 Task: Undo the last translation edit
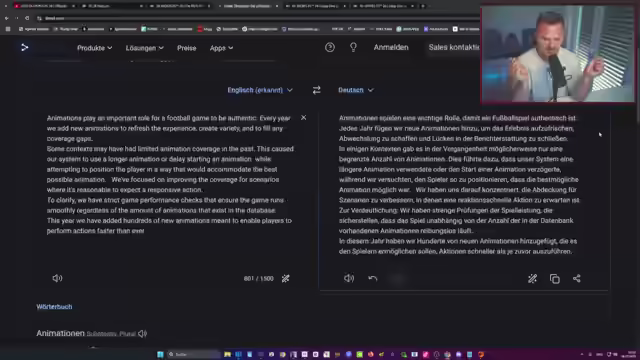pos(373,278)
